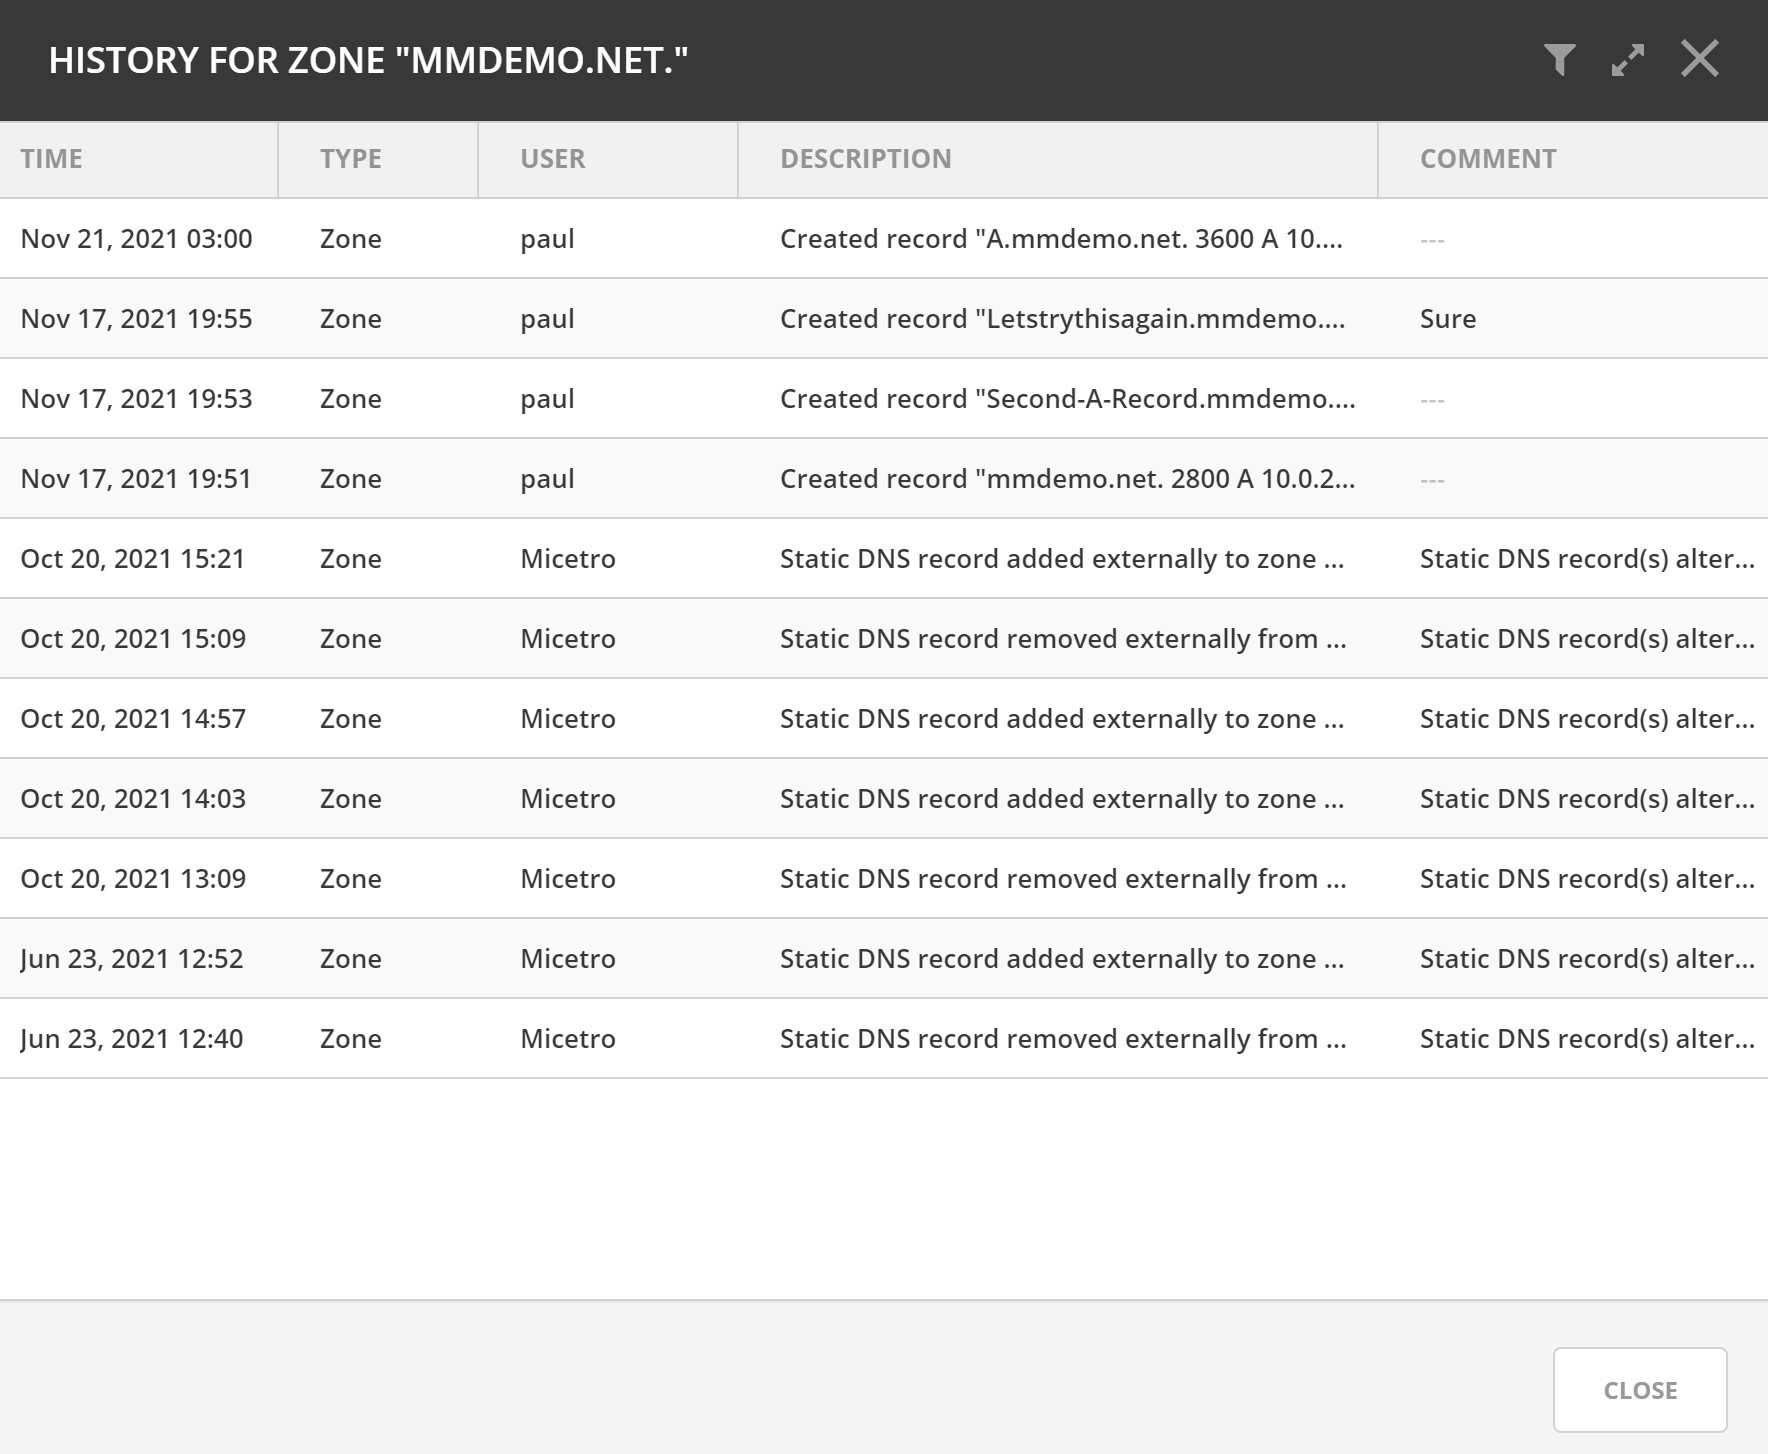Close dialog using the X icon
The height and width of the screenshot is (1454, 1768).
pos(1699,59)
